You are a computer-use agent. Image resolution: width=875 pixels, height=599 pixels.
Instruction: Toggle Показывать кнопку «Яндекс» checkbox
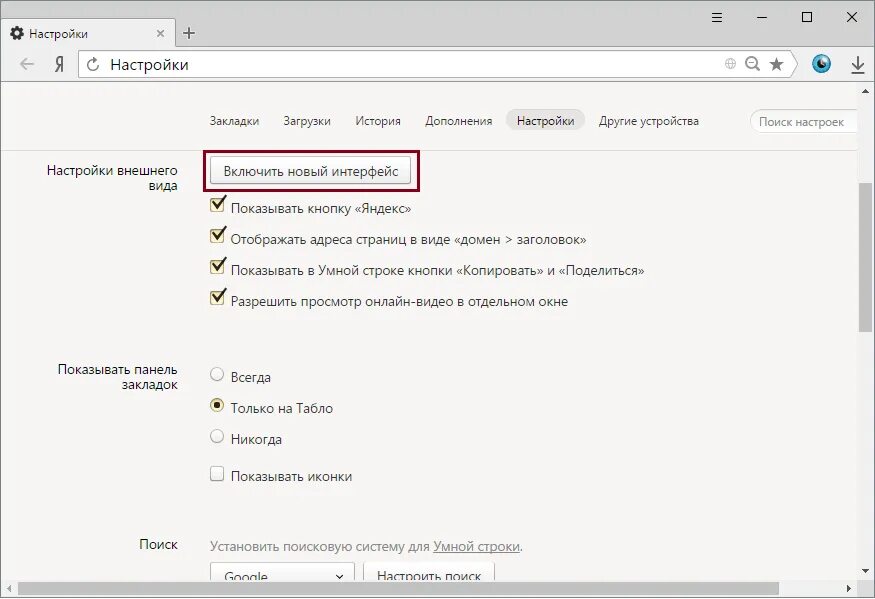[217, 205]
